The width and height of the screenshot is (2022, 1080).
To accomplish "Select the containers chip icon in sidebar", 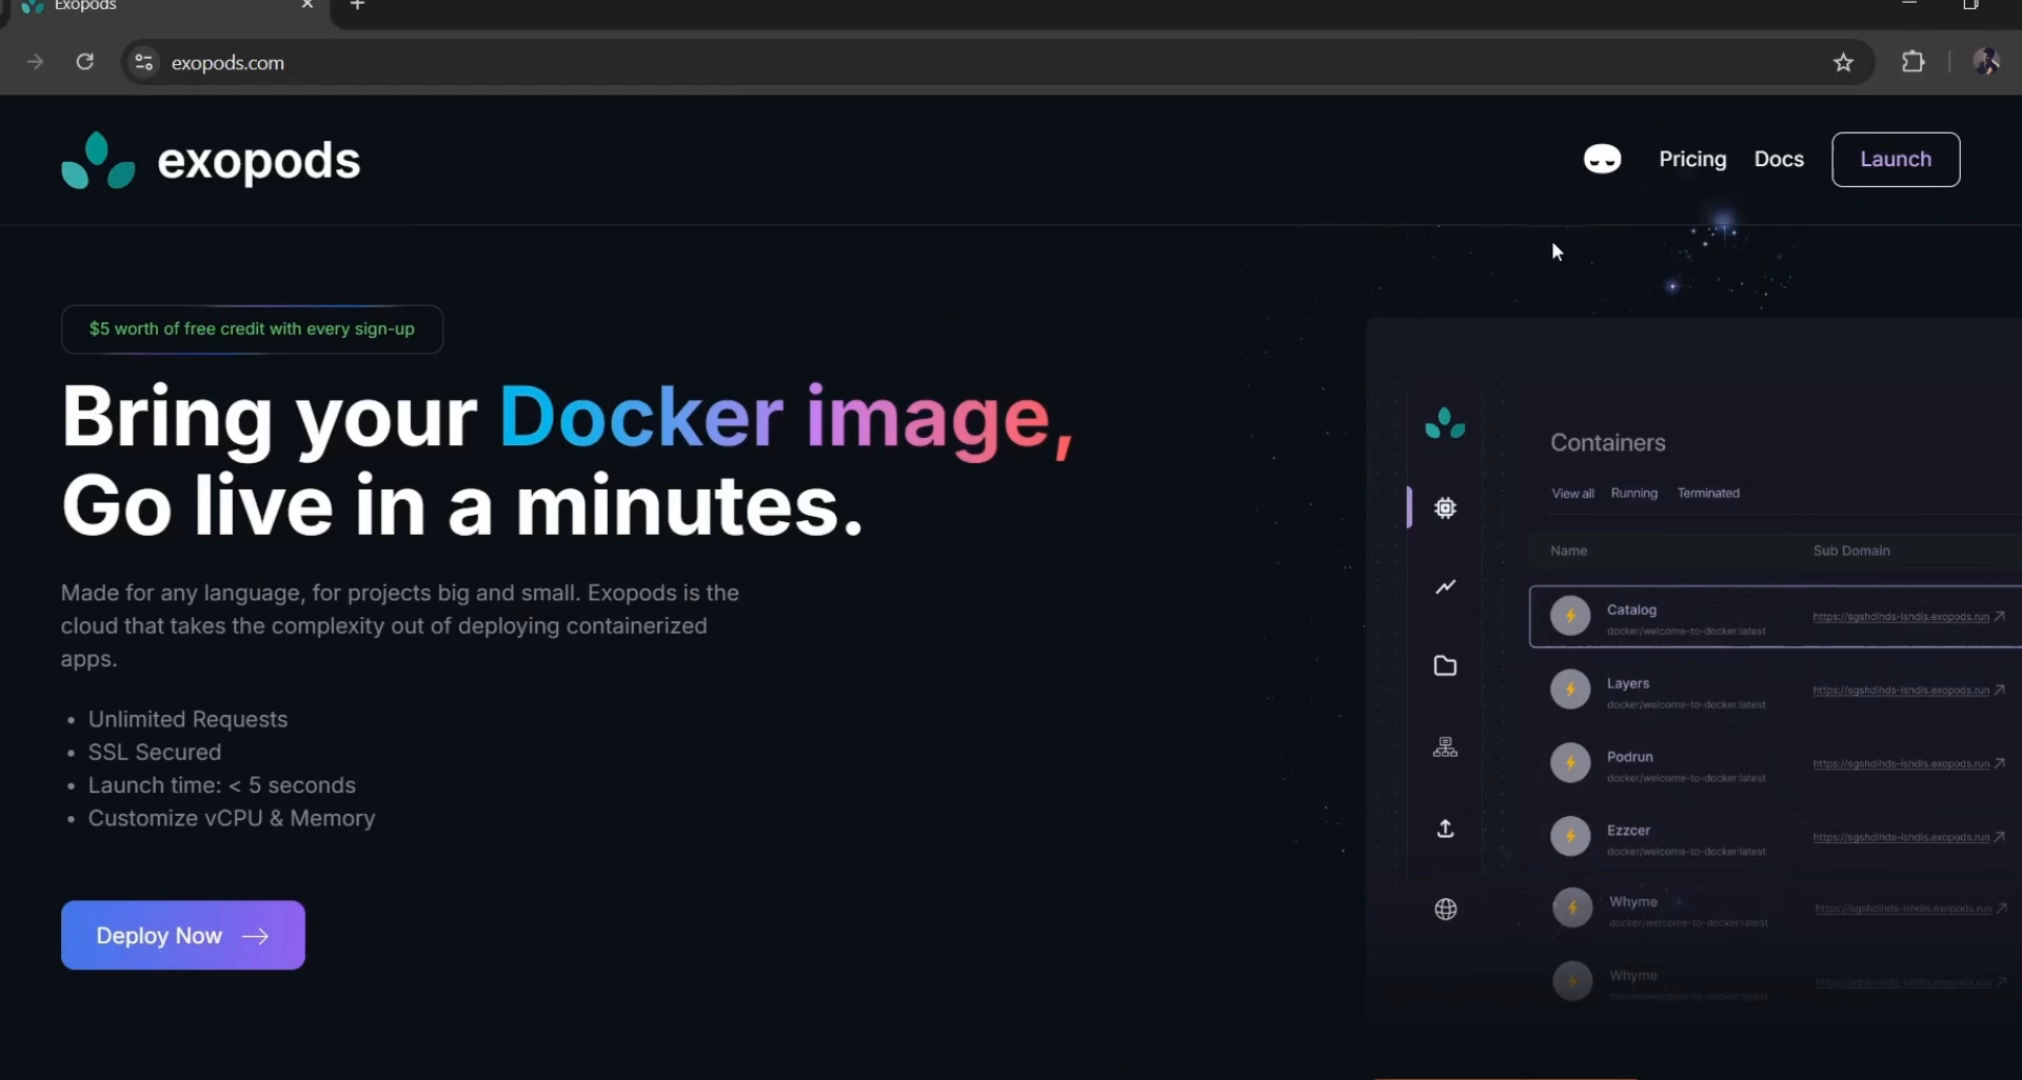I will [1445, 508].
